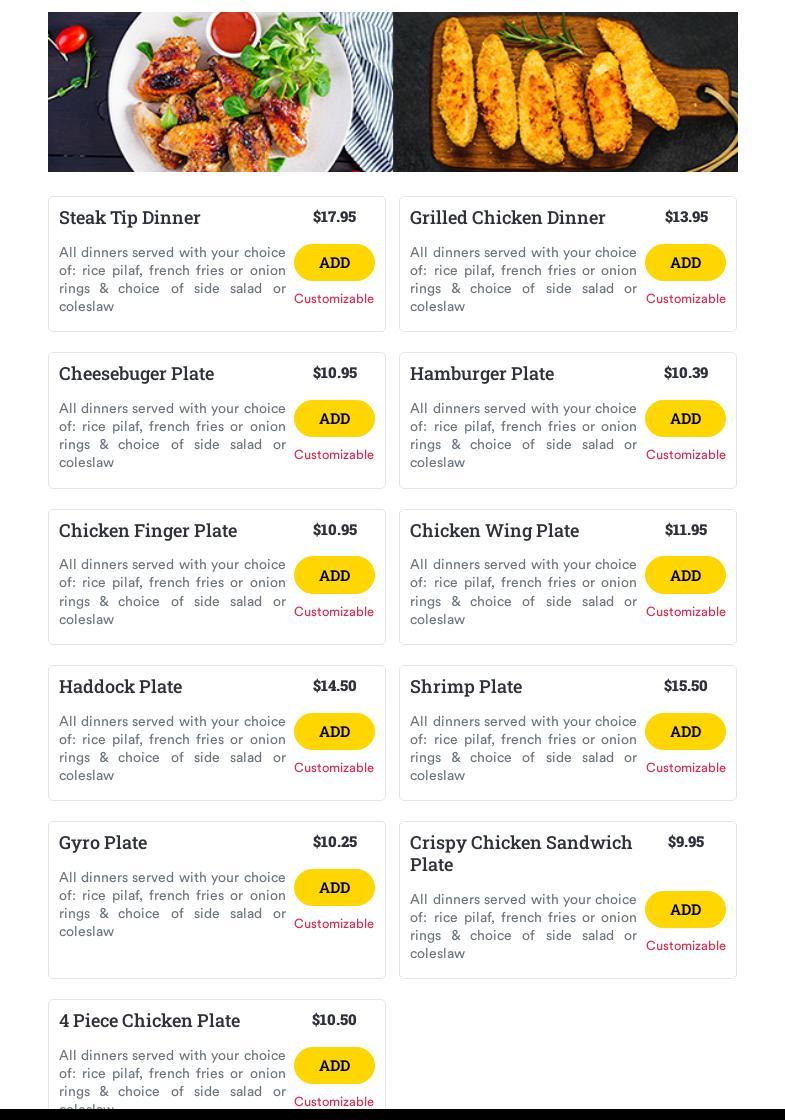Open Haddock Plate item title
Image resolution: width=785 pixels, height=1120 pixels.
(120, 686)
